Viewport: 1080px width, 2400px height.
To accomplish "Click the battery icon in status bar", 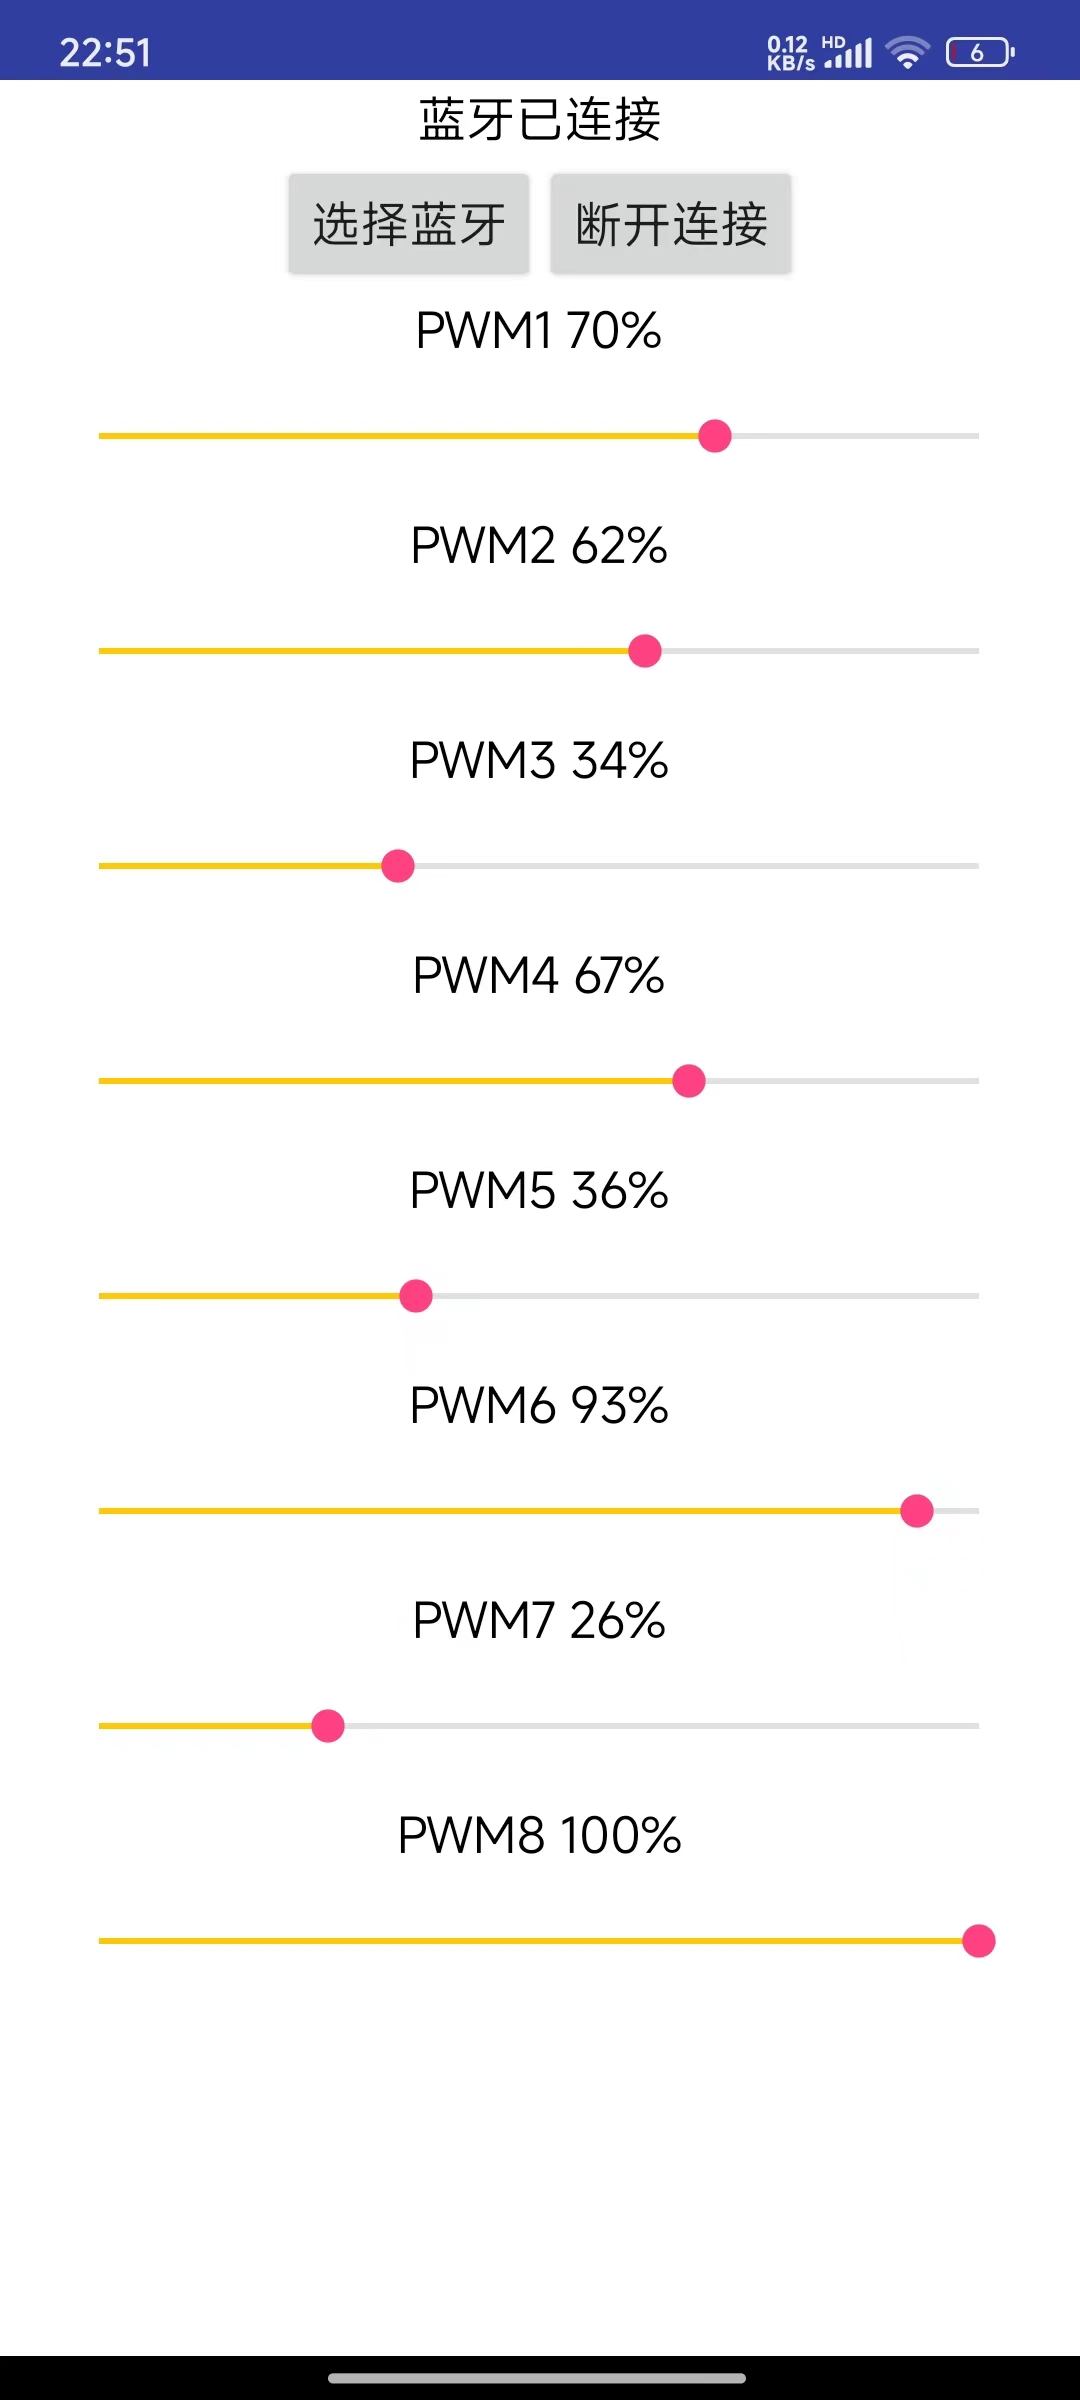I will [x=981, y=52].
